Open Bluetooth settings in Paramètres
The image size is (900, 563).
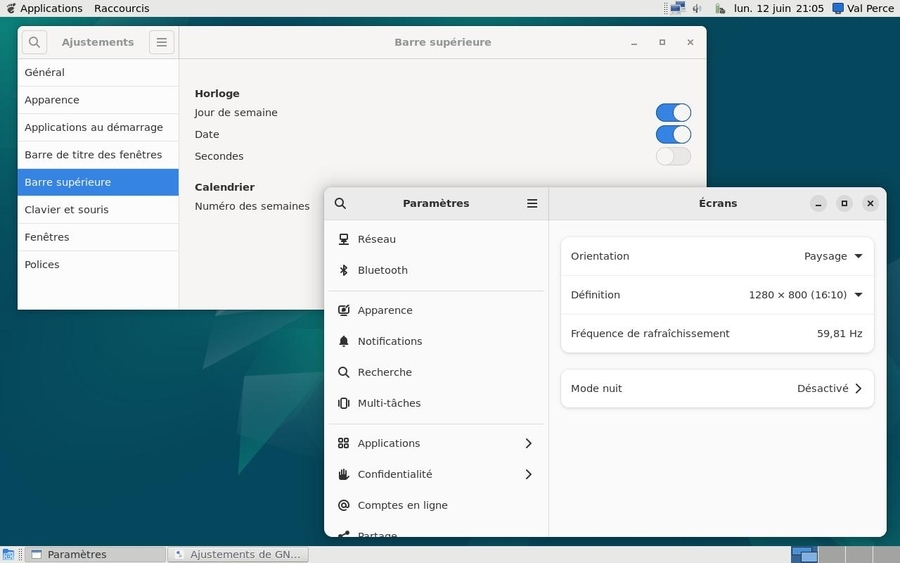point(436,270)
